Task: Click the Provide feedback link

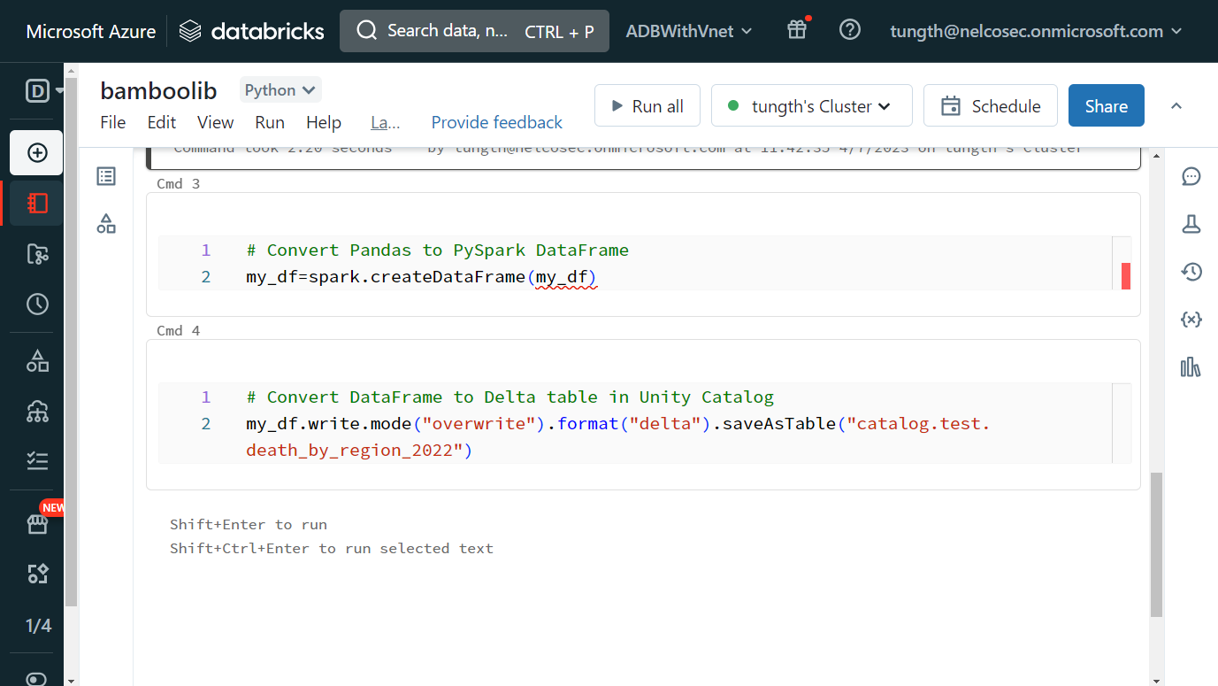Action: [x=496, y=122]
